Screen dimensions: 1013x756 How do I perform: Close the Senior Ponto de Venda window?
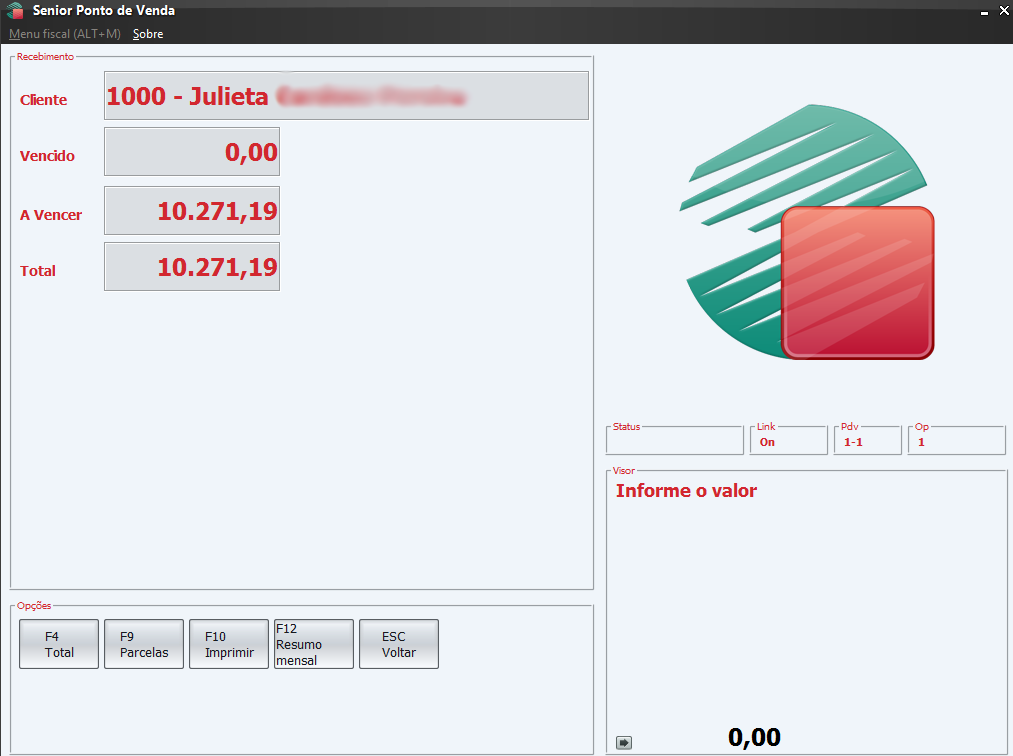[x=1004, y=10]
